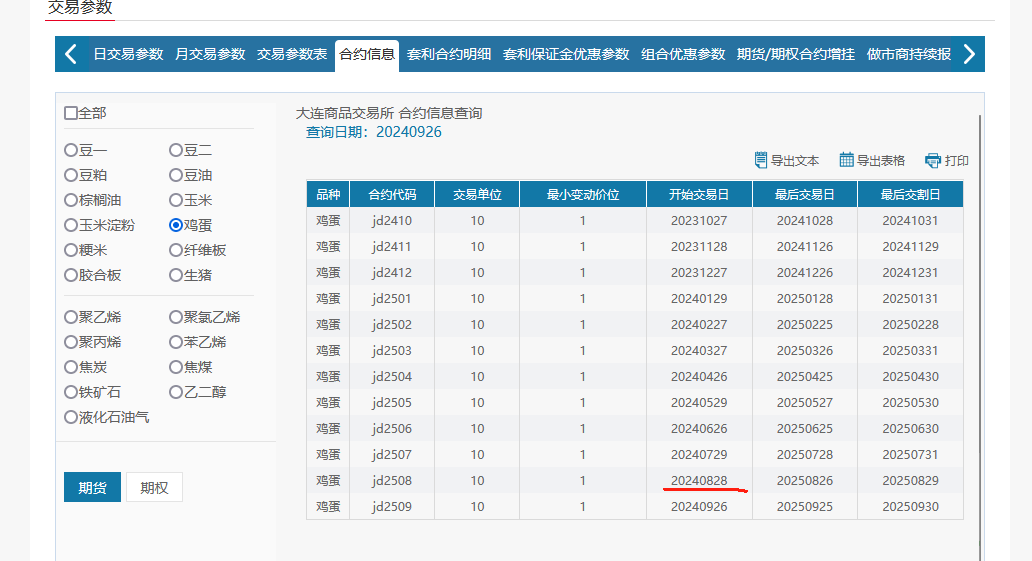Image resolution: width=1032 pixels, height=561 pixels.
Task: Select the 玉米 radio button
Action: coord(175,200)
